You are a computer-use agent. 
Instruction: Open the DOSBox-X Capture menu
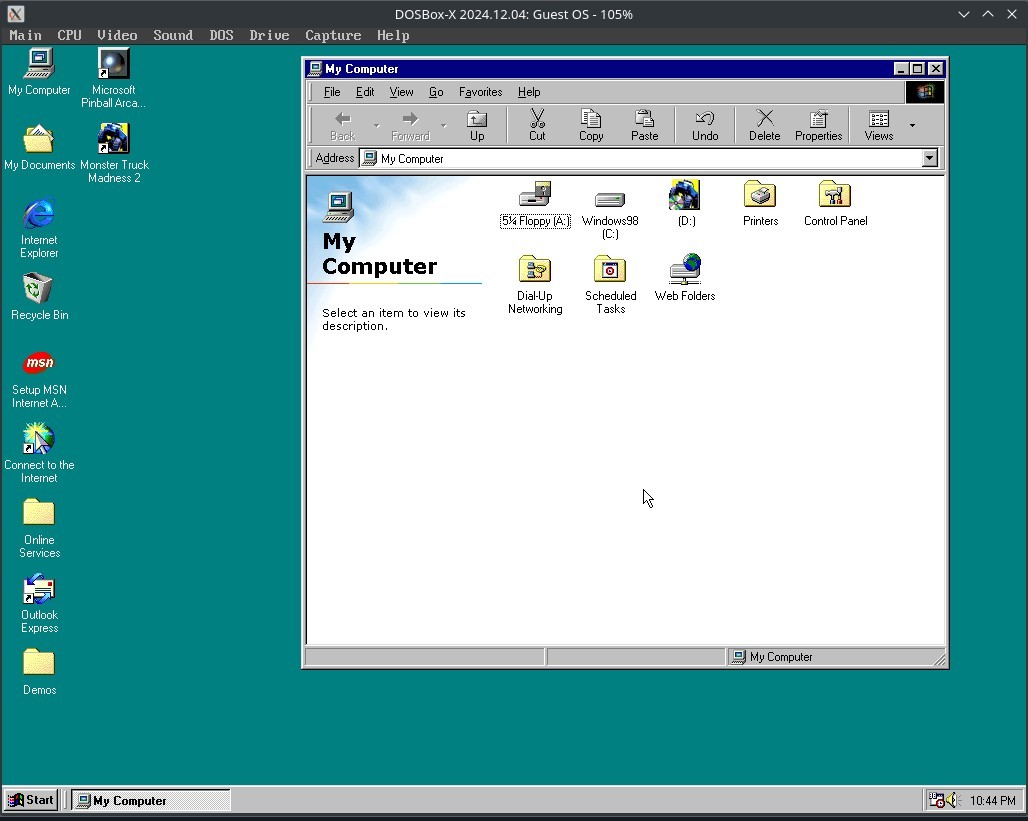[x=333, y=35]
